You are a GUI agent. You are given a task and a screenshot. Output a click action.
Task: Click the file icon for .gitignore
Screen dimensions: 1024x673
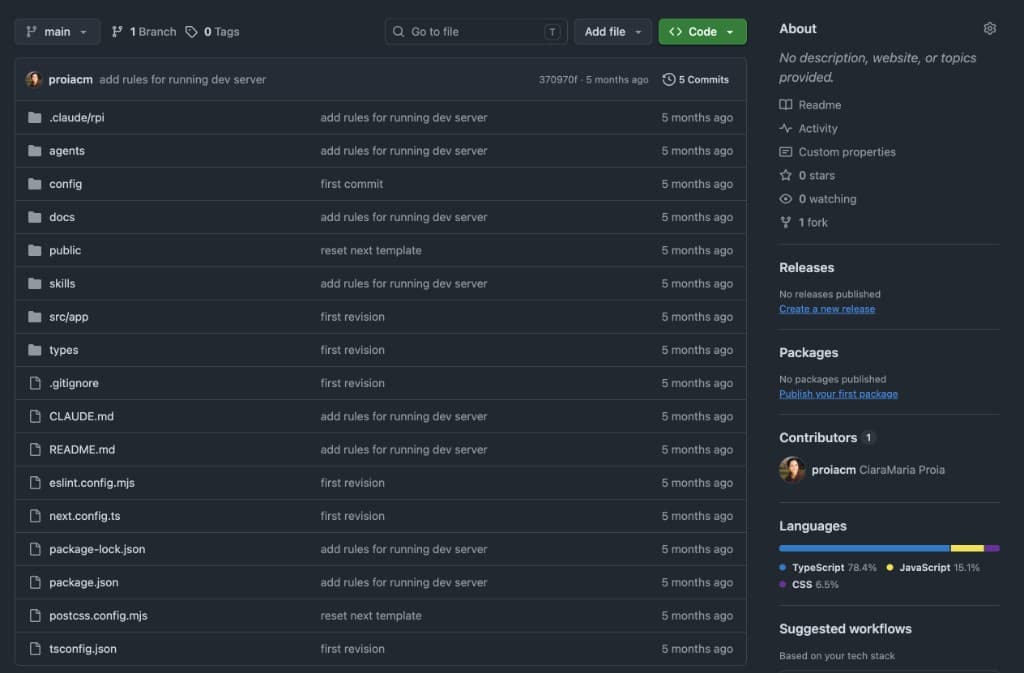point(35,383)
